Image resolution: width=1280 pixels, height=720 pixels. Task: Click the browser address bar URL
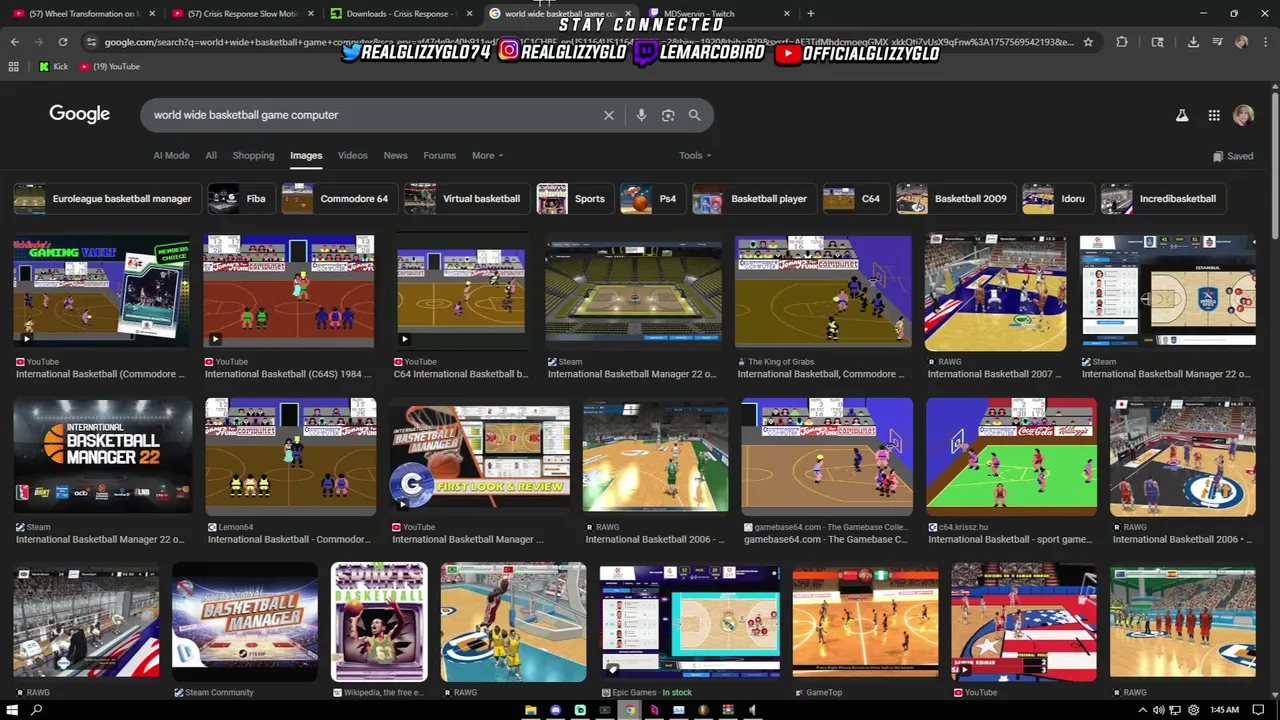click(588, 42)
